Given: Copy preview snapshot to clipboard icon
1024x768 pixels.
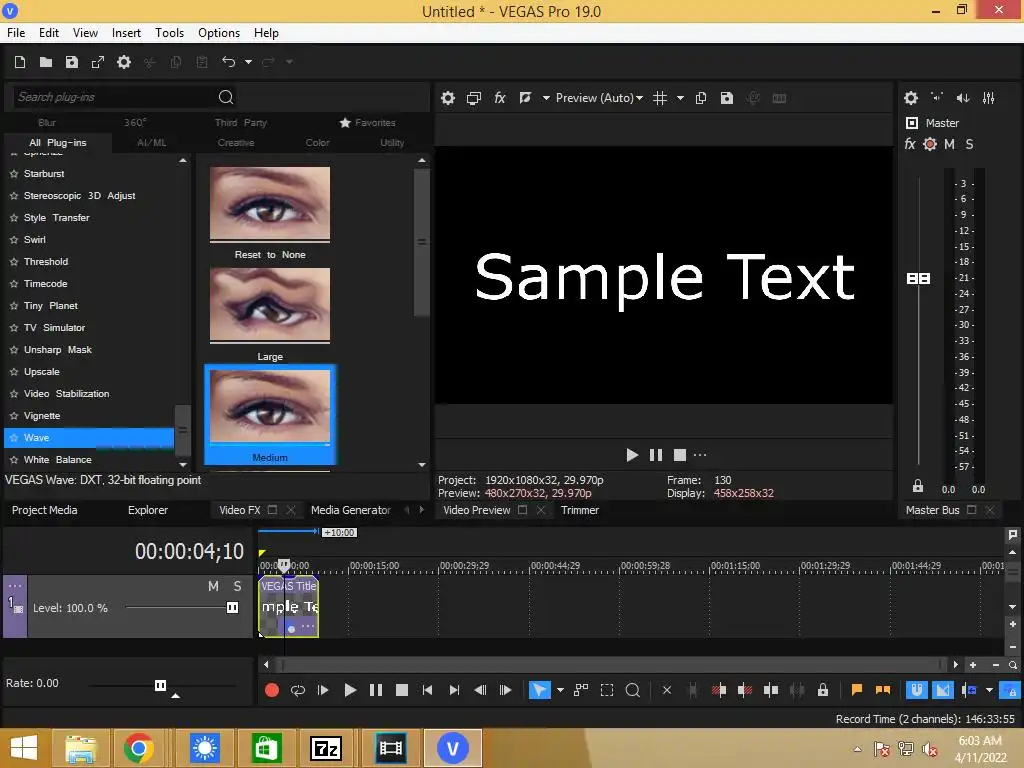Looking at the screenshot, I should click(701, 98).
